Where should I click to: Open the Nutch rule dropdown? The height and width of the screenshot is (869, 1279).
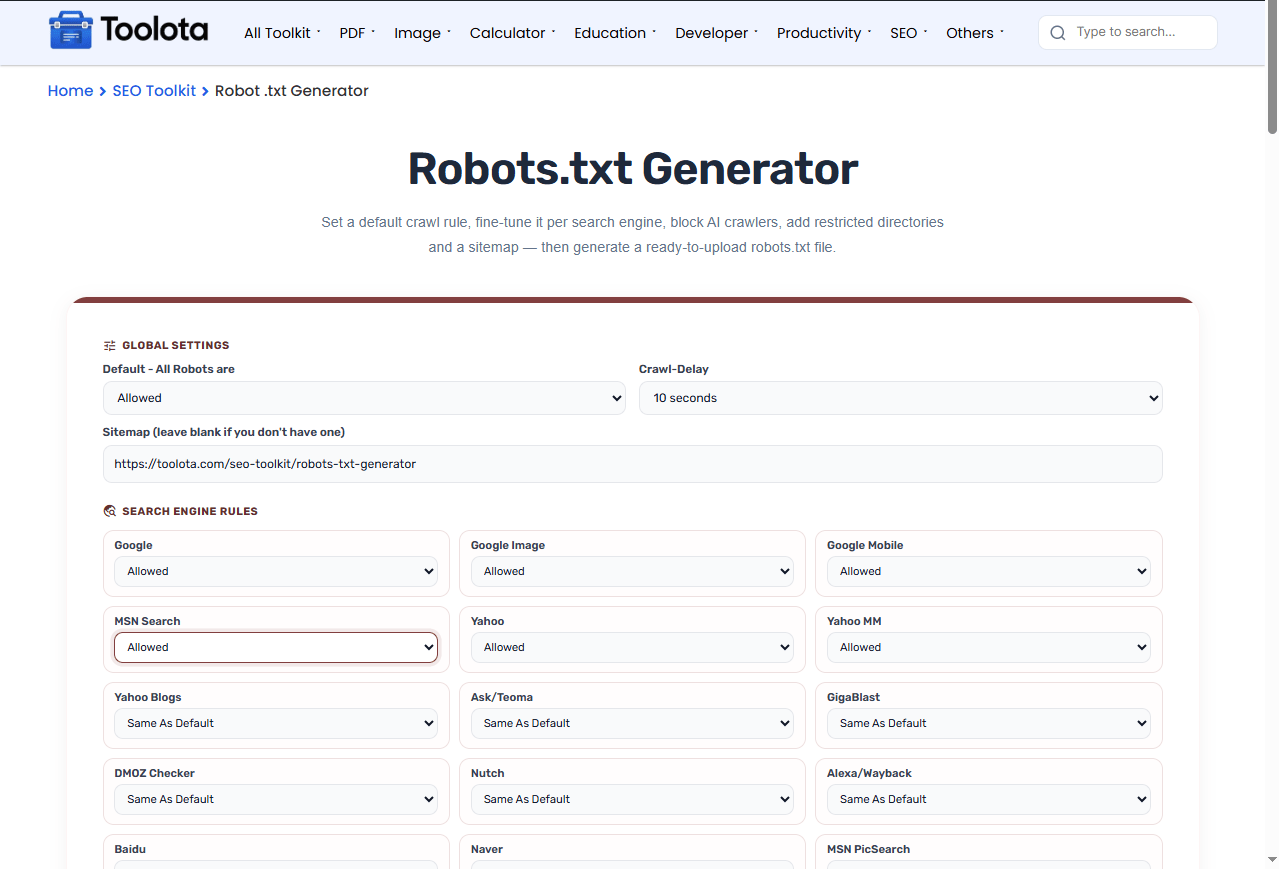(x=632, y=799)
